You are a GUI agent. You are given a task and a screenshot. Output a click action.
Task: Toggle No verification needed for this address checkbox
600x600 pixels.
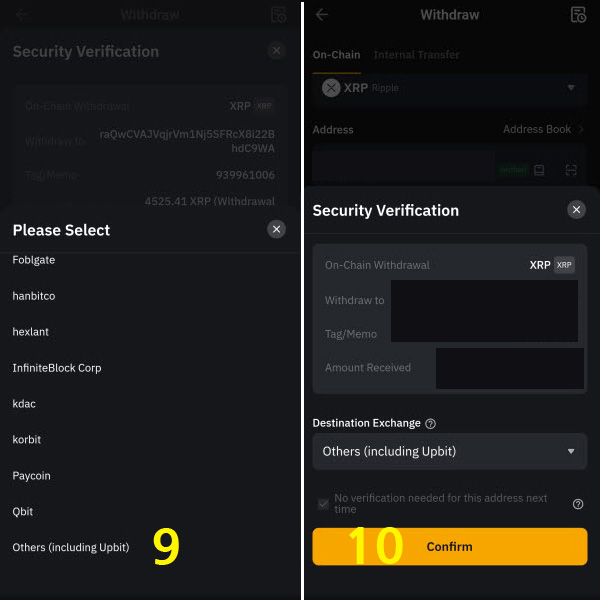323,504
